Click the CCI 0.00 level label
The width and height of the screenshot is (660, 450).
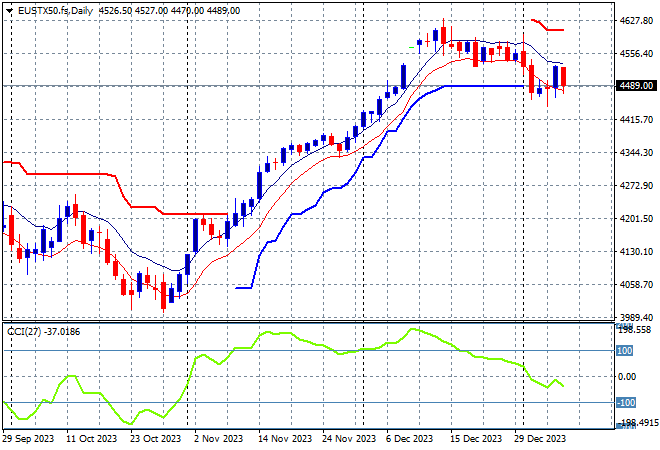(x=626, y=377)
